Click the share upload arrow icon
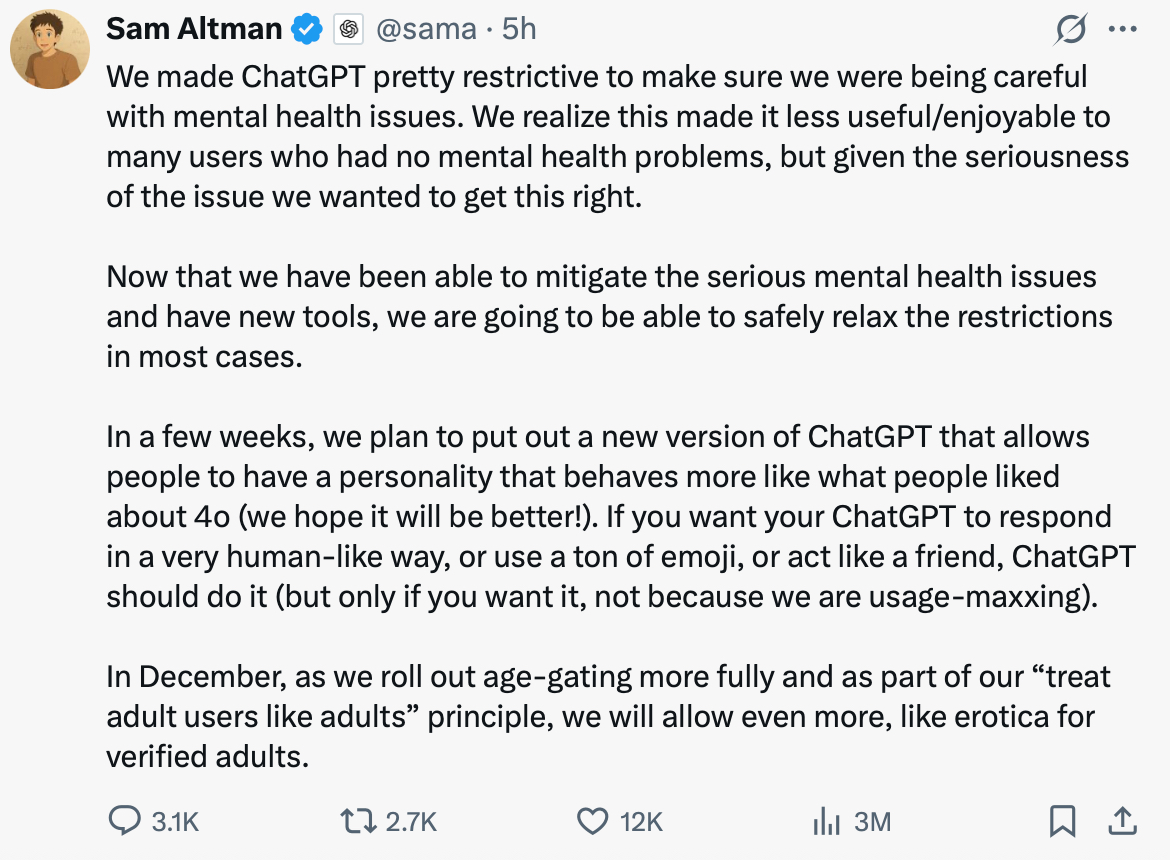Screen dimensions: 1170x860 [x=1123, y=821]
